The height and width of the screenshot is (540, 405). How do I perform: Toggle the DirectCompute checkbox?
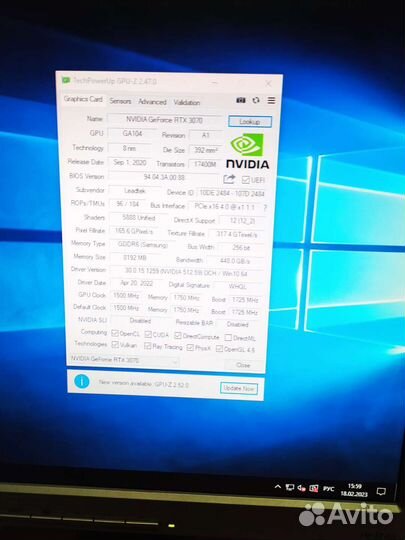(x=178, y=335)
